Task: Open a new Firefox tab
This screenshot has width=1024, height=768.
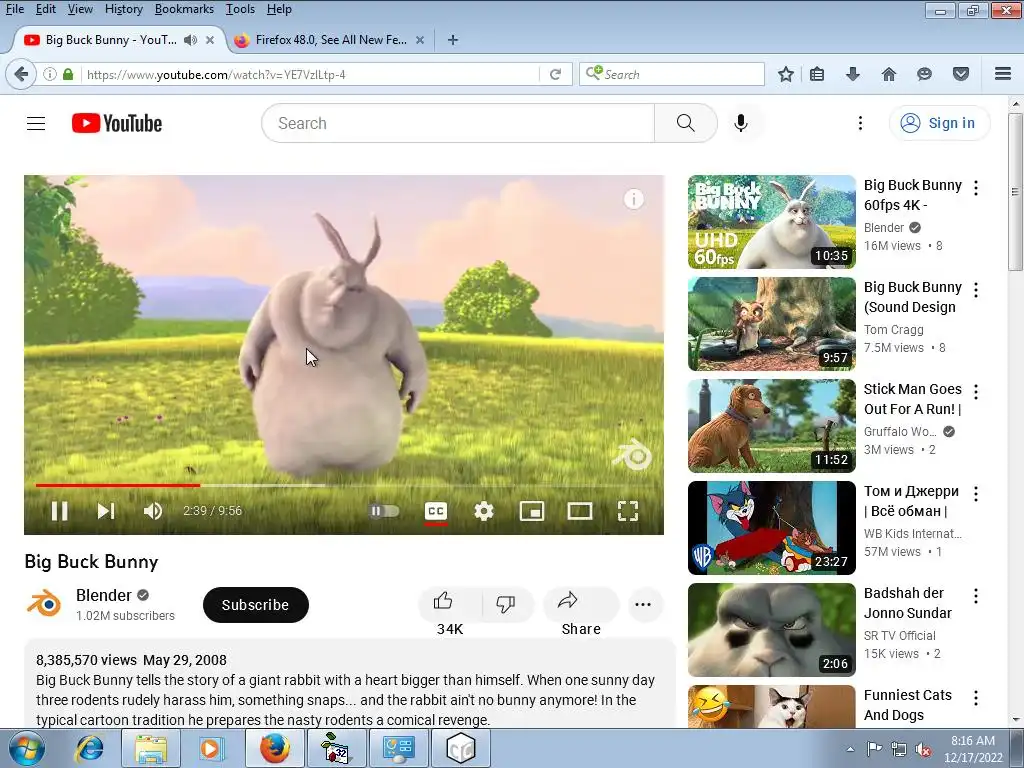Action: (x=453, y=40)
